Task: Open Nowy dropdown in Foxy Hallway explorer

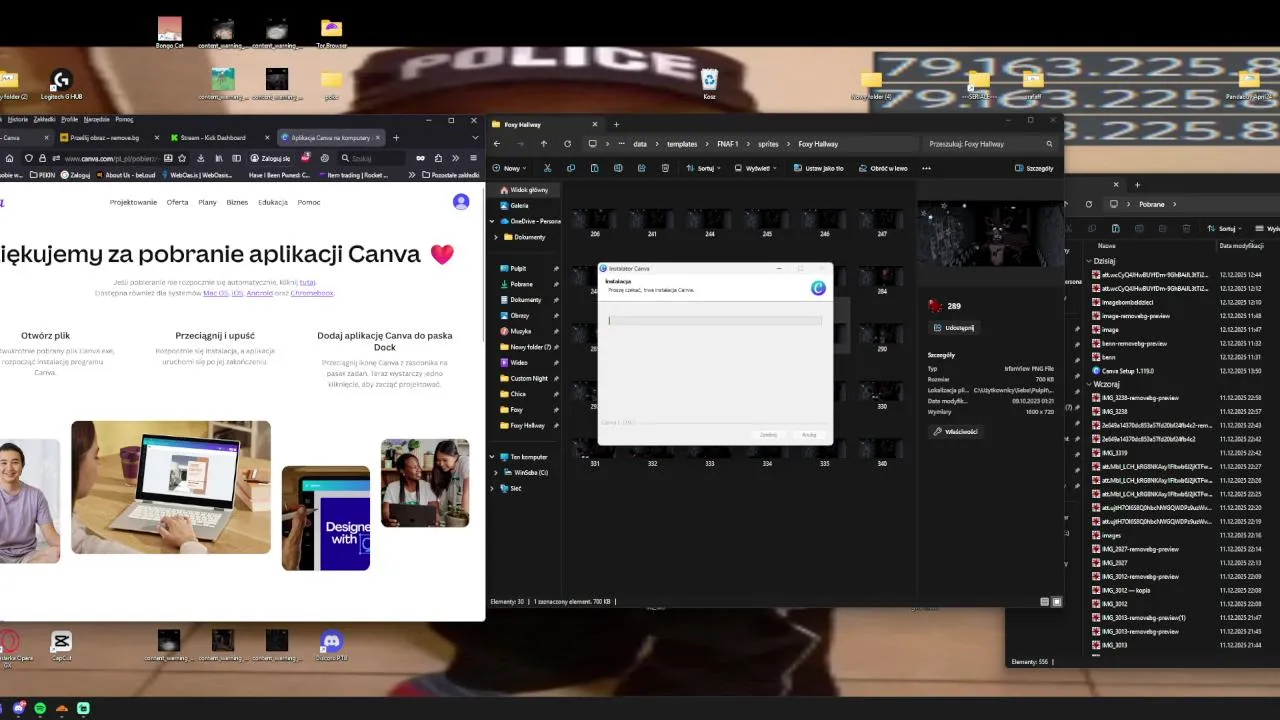Action: click(x=510, y=168)
